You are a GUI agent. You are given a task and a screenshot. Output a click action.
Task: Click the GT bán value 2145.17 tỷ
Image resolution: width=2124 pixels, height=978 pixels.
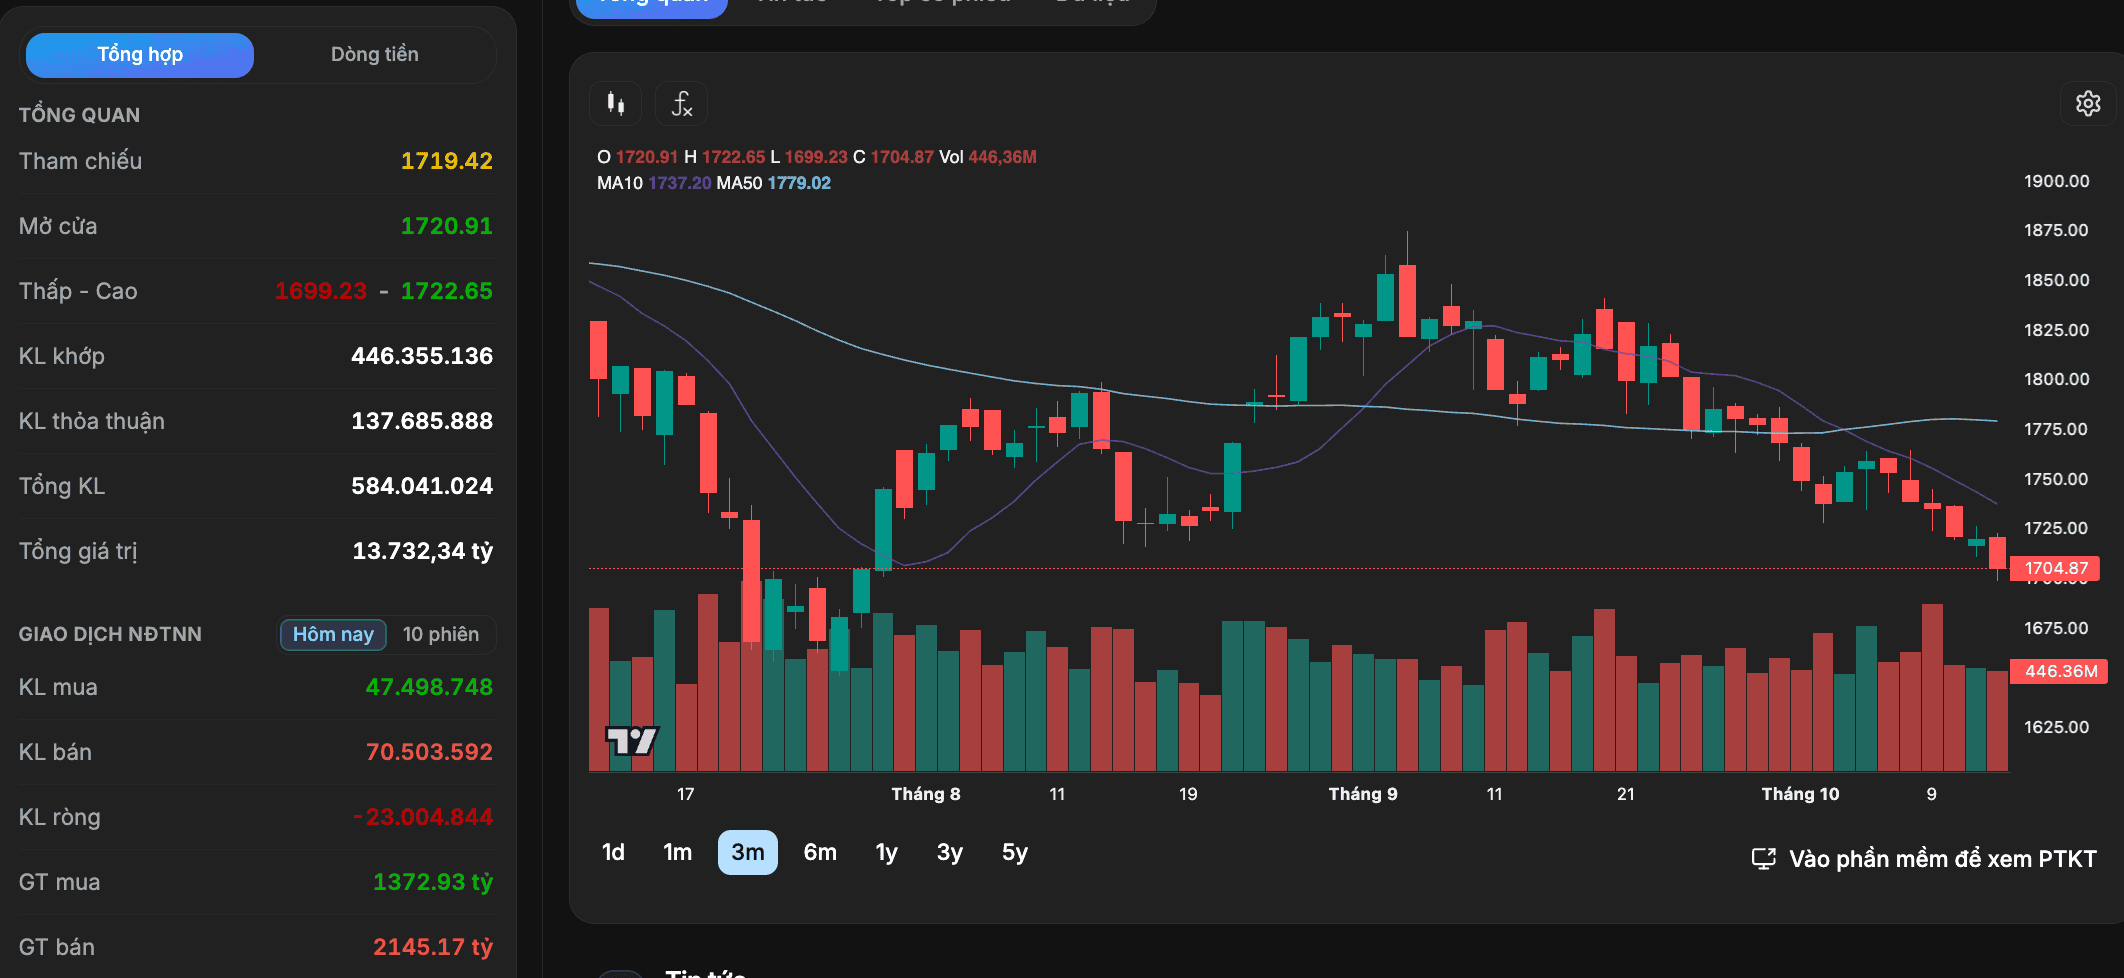pos(433,947)
